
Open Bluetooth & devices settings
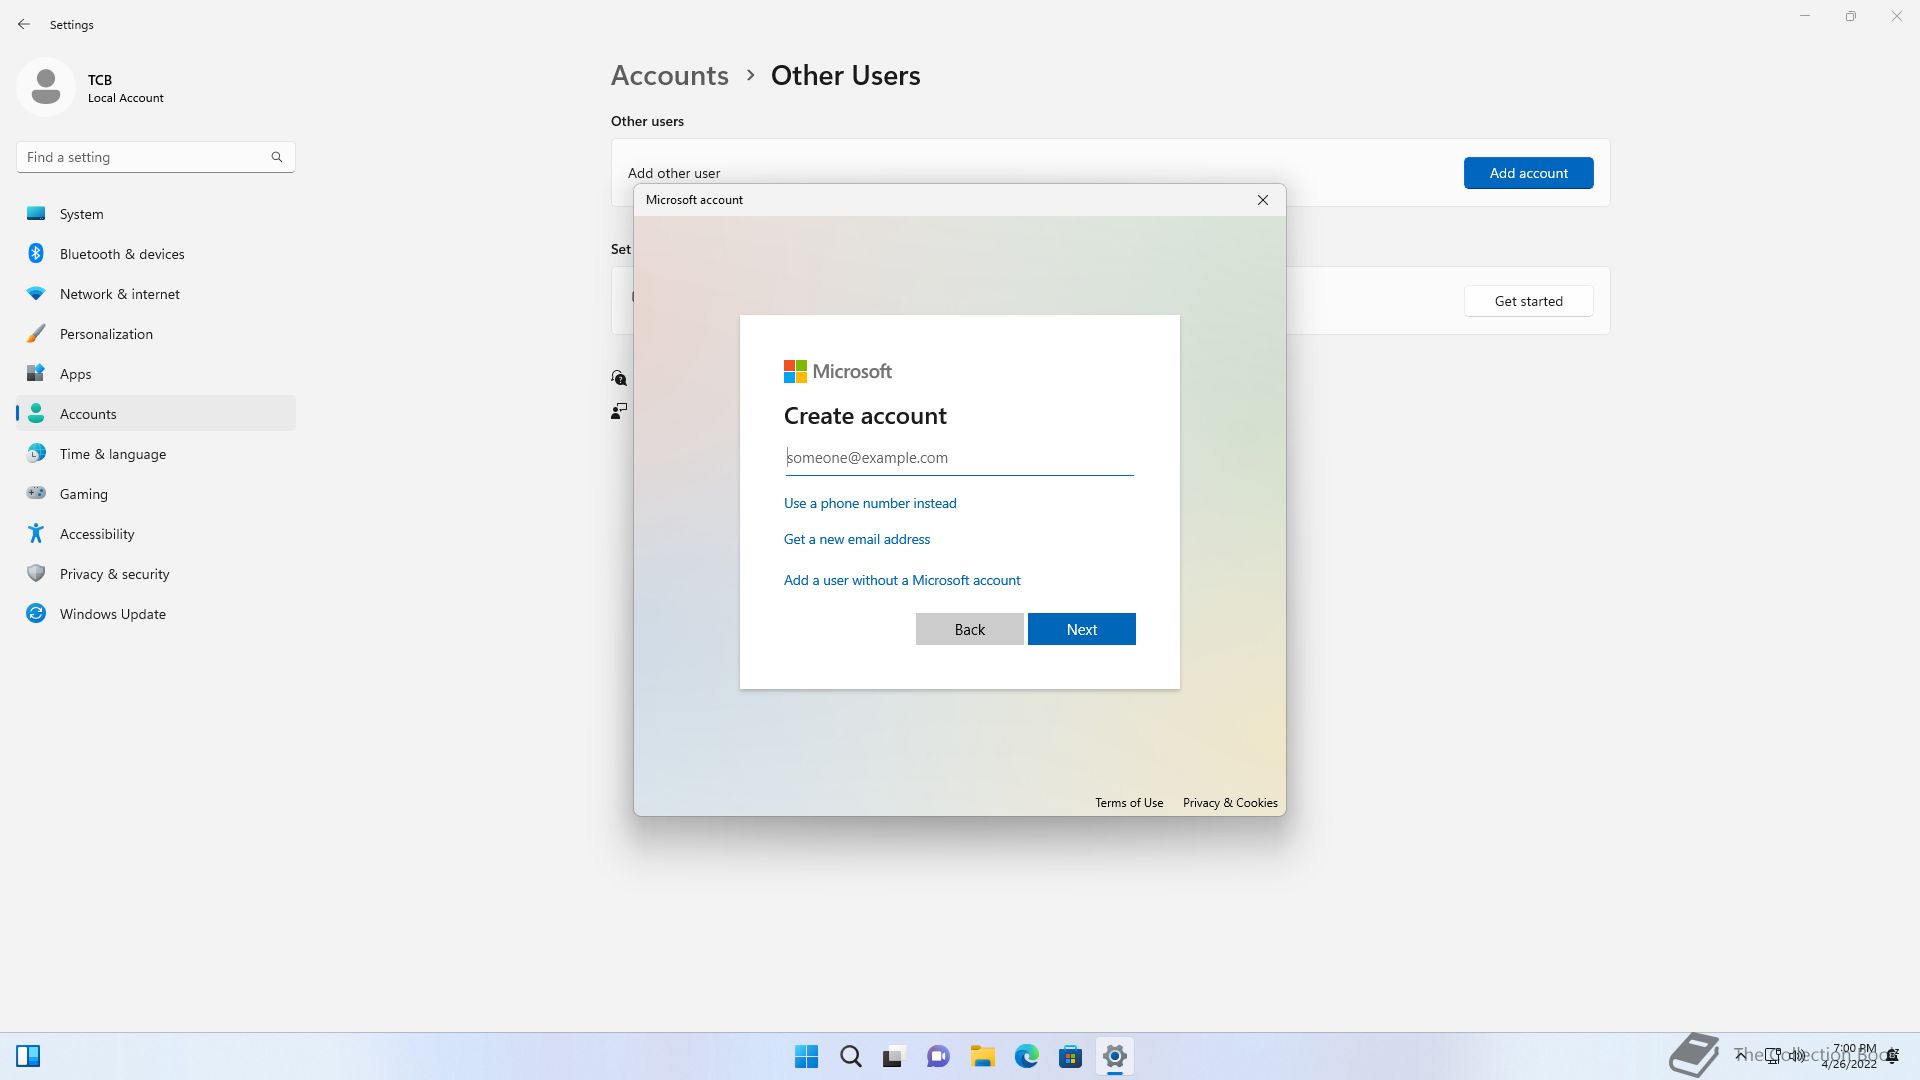tap(121, 254)
